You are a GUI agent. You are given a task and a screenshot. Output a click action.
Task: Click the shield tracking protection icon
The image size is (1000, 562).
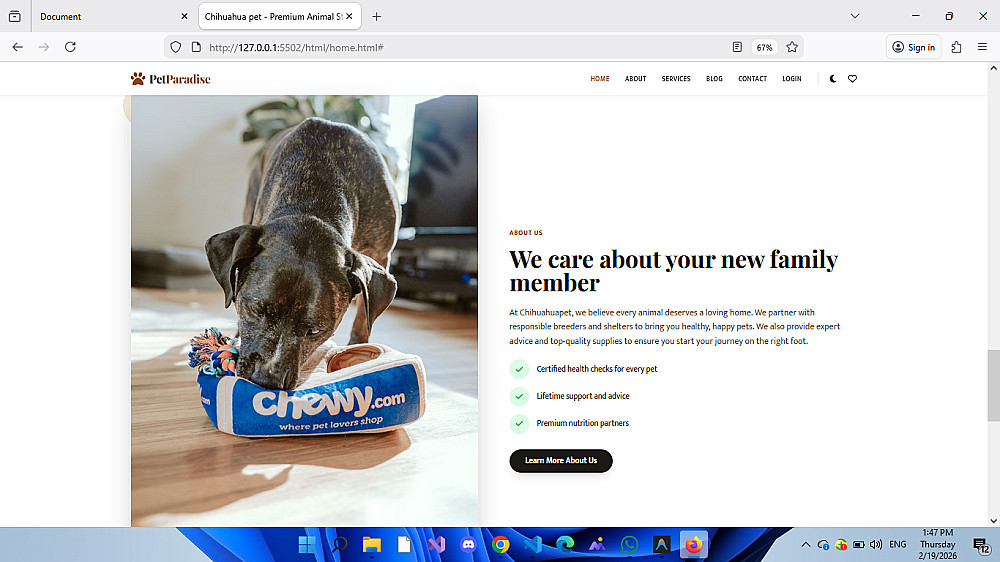pyautogui.click(x=176, y=47)
